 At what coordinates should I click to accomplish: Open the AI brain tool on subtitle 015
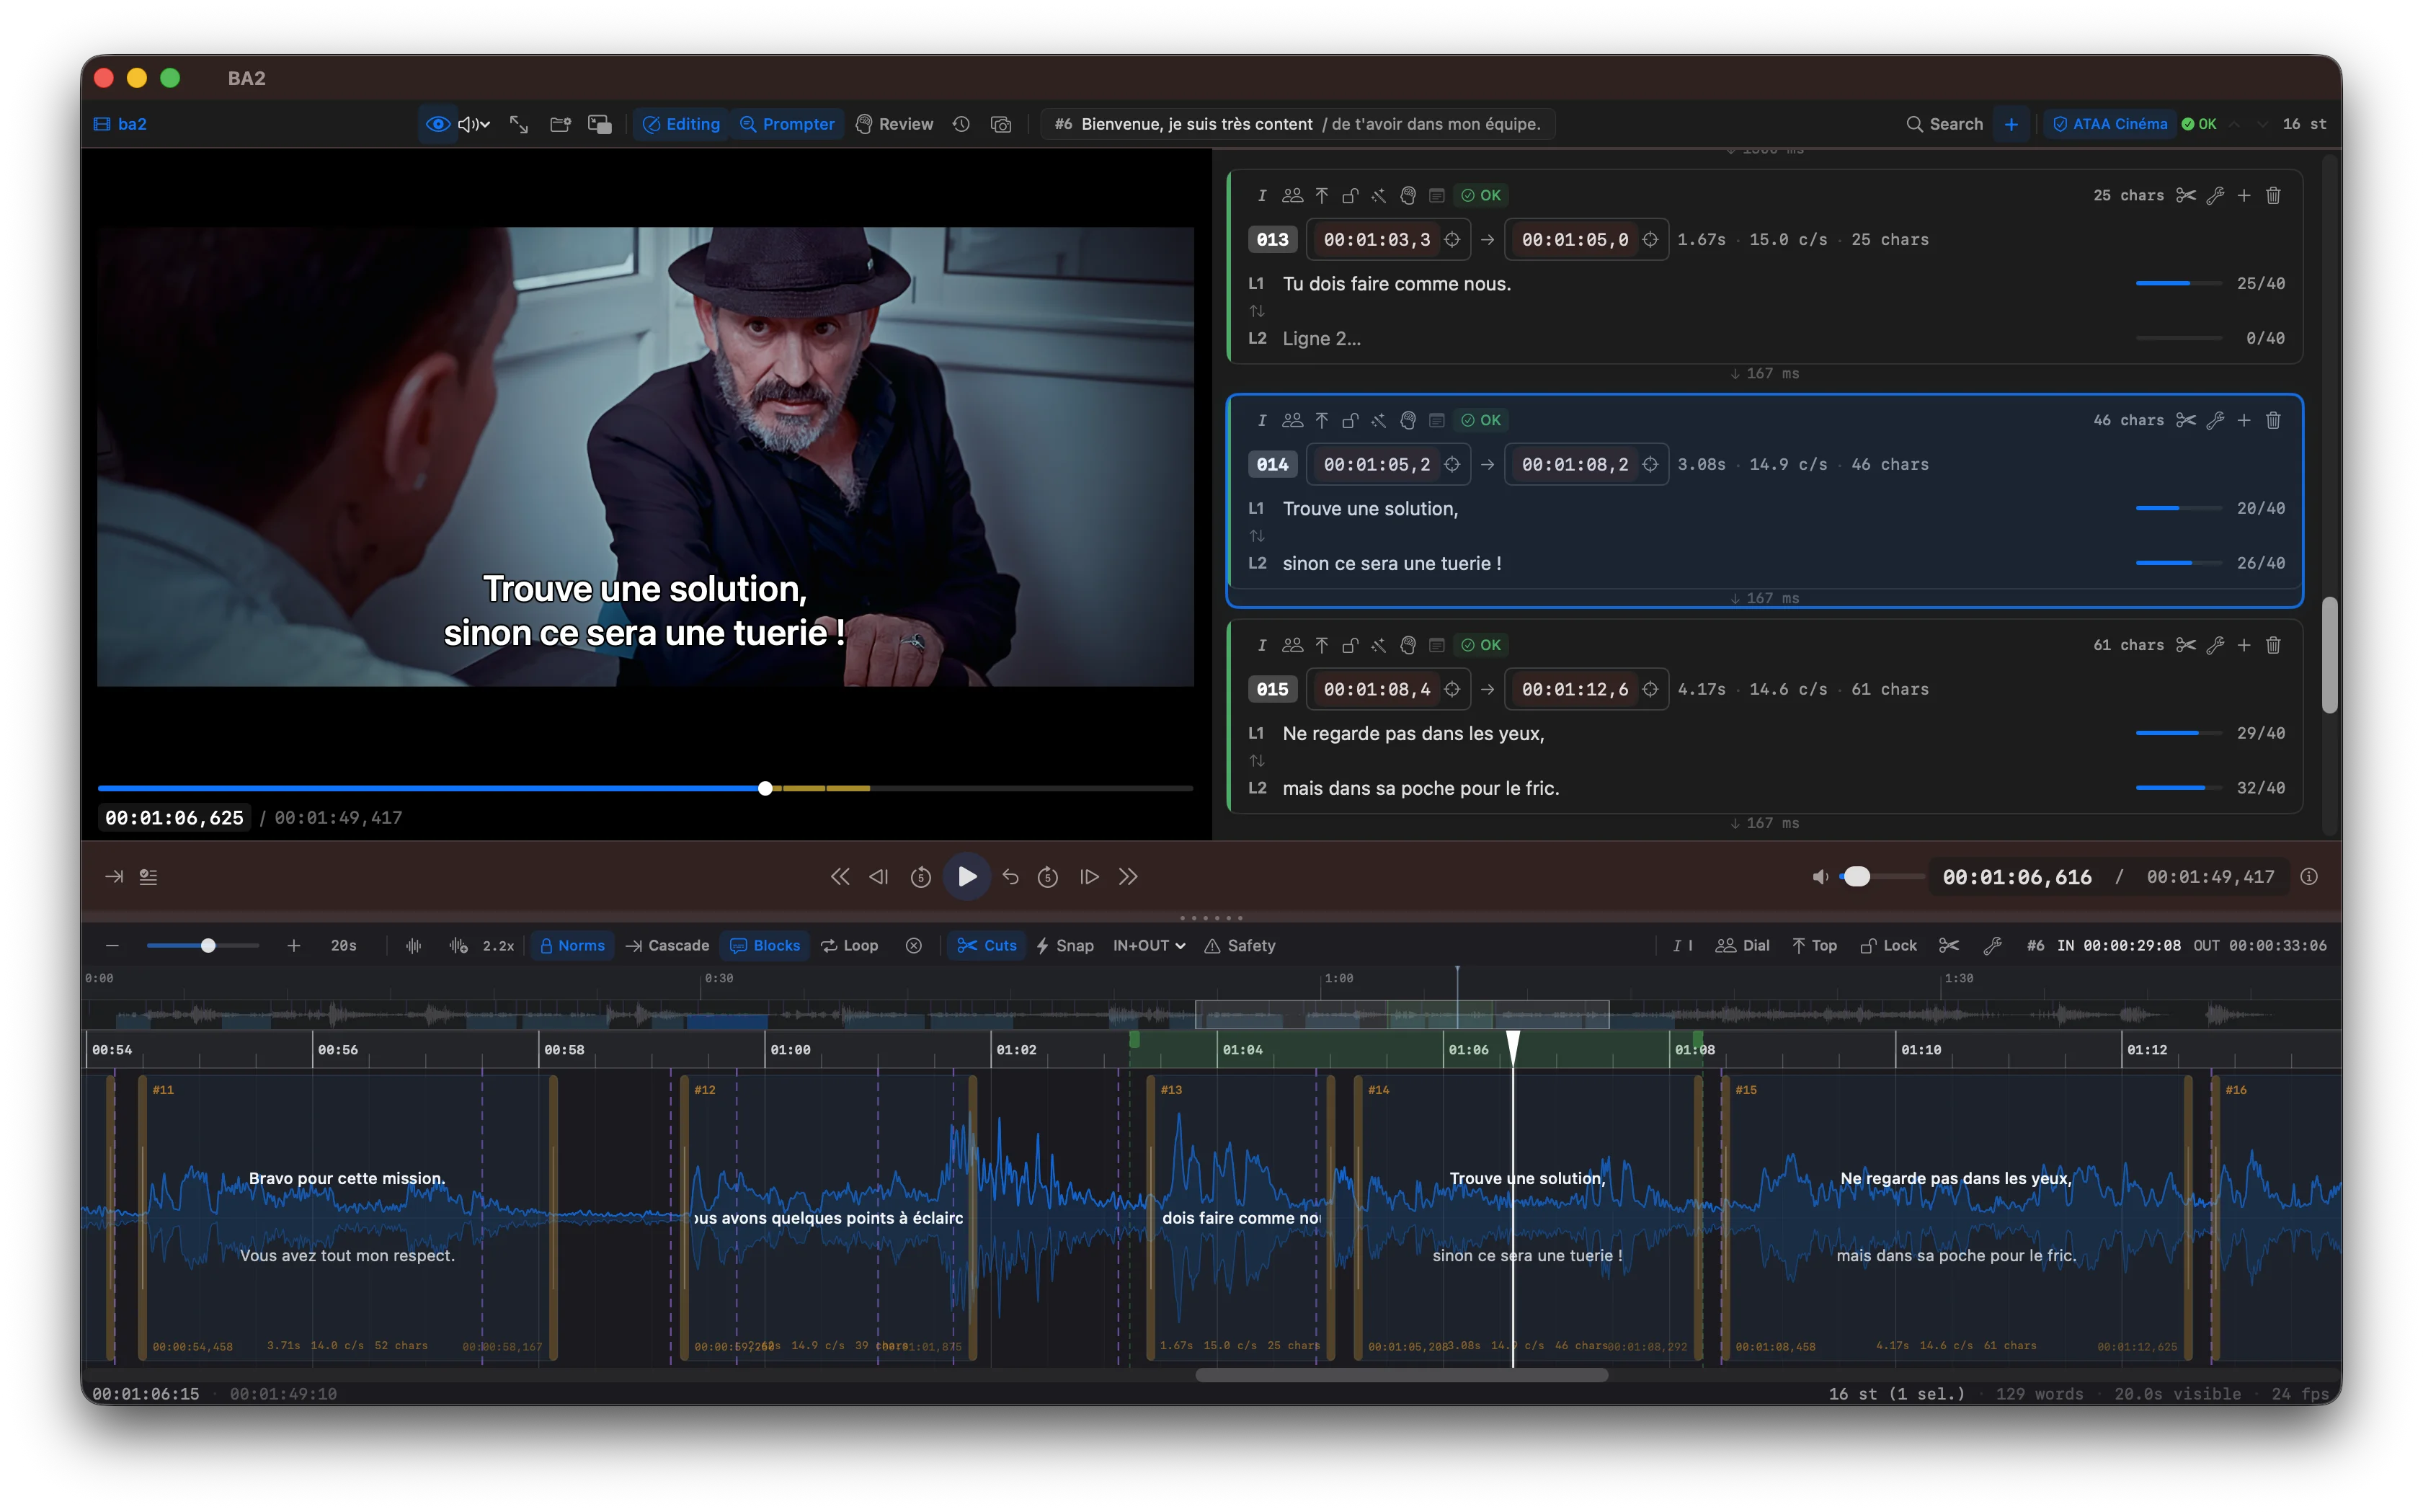1408,645
